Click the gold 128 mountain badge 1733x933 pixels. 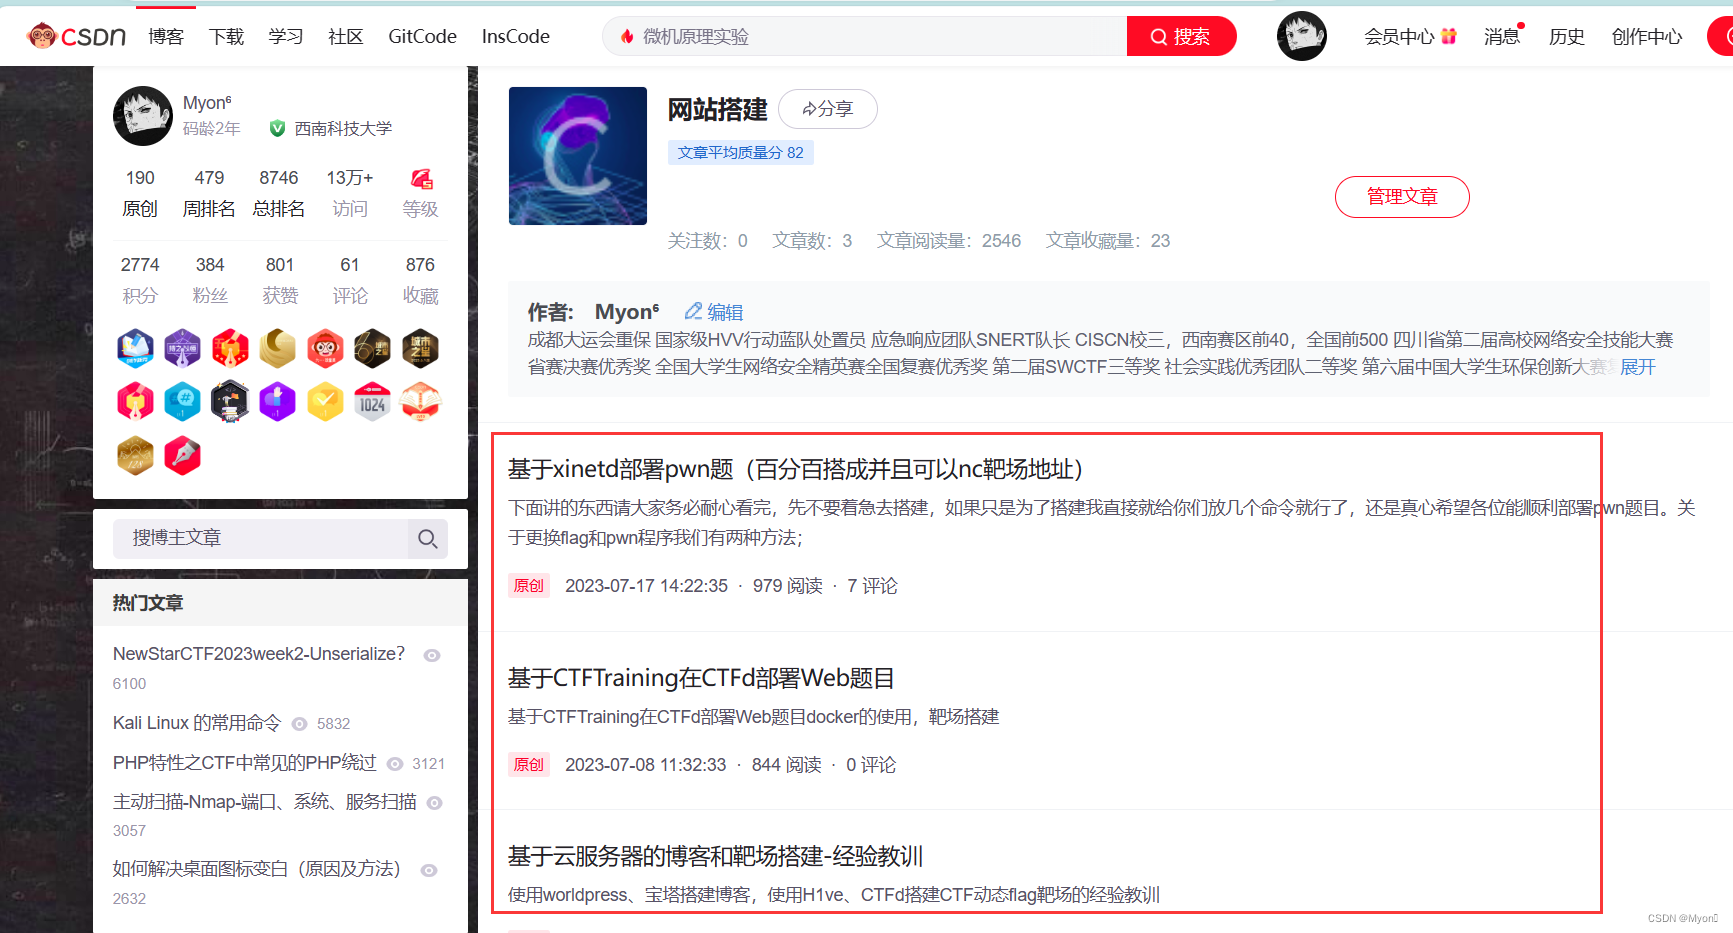(x=135, y=455)
